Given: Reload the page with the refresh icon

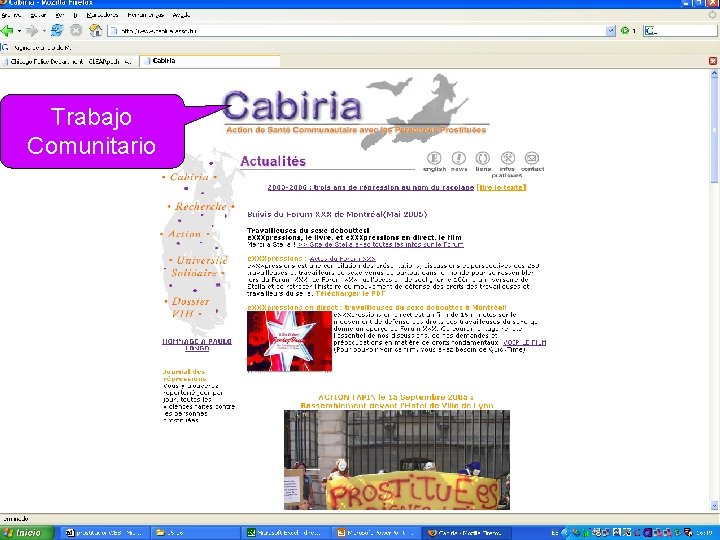Looking at the screenshot, I should 57,30.
